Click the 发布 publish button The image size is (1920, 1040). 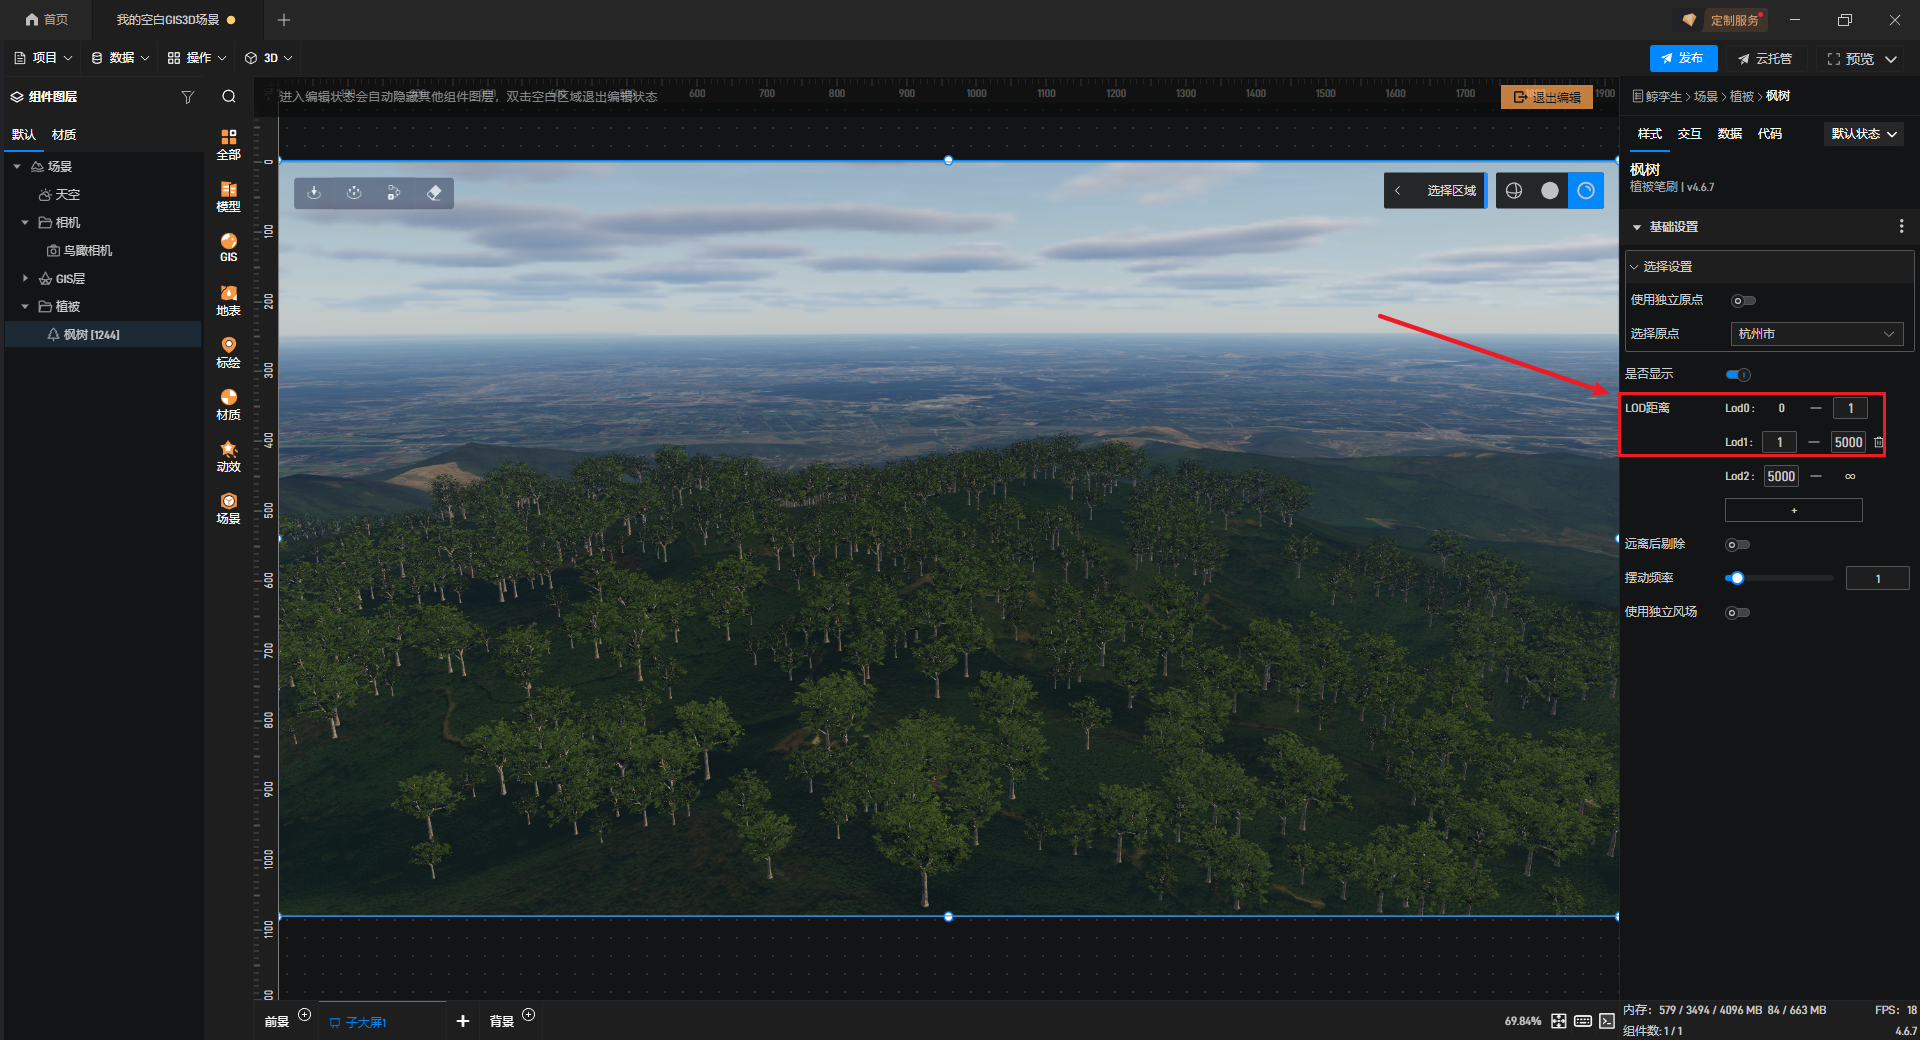point(1682,58)
